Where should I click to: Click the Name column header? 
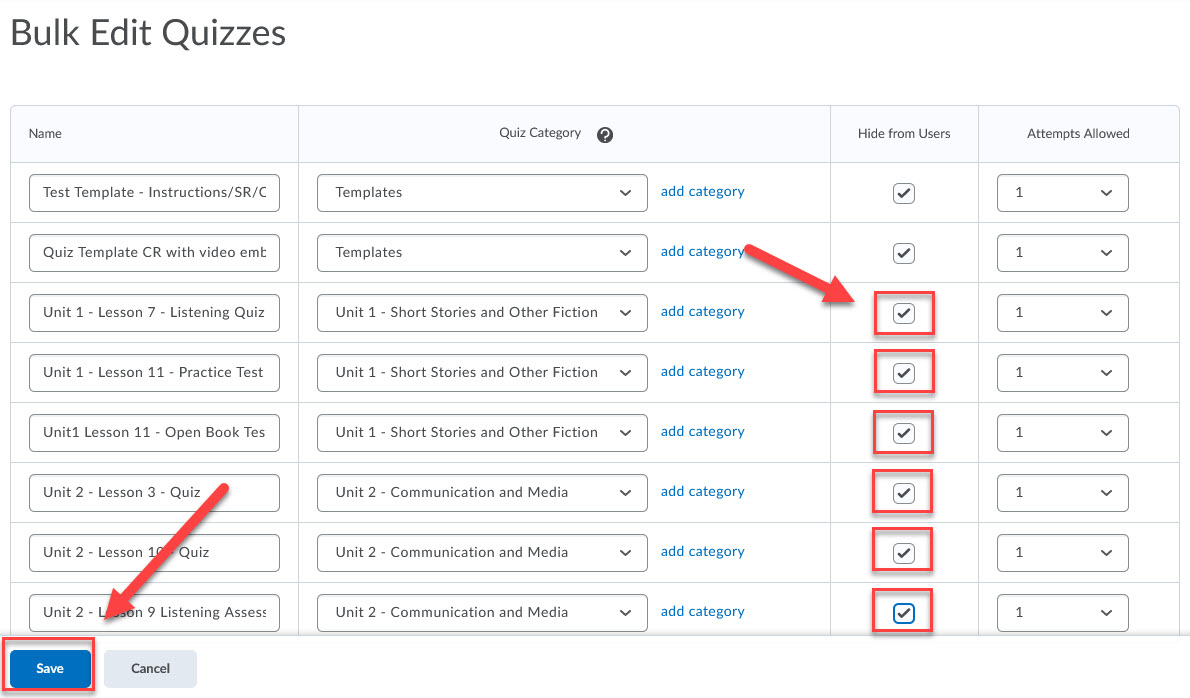(46, 134)
